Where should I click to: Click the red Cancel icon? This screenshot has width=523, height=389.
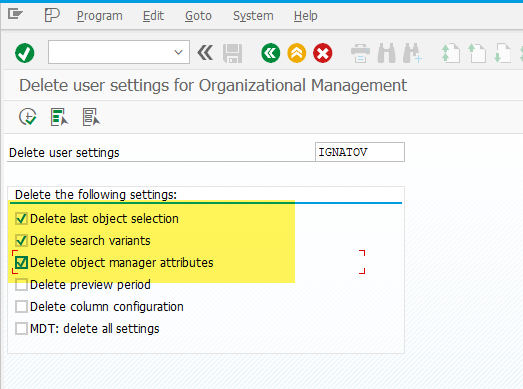click(x=323, y=53)
